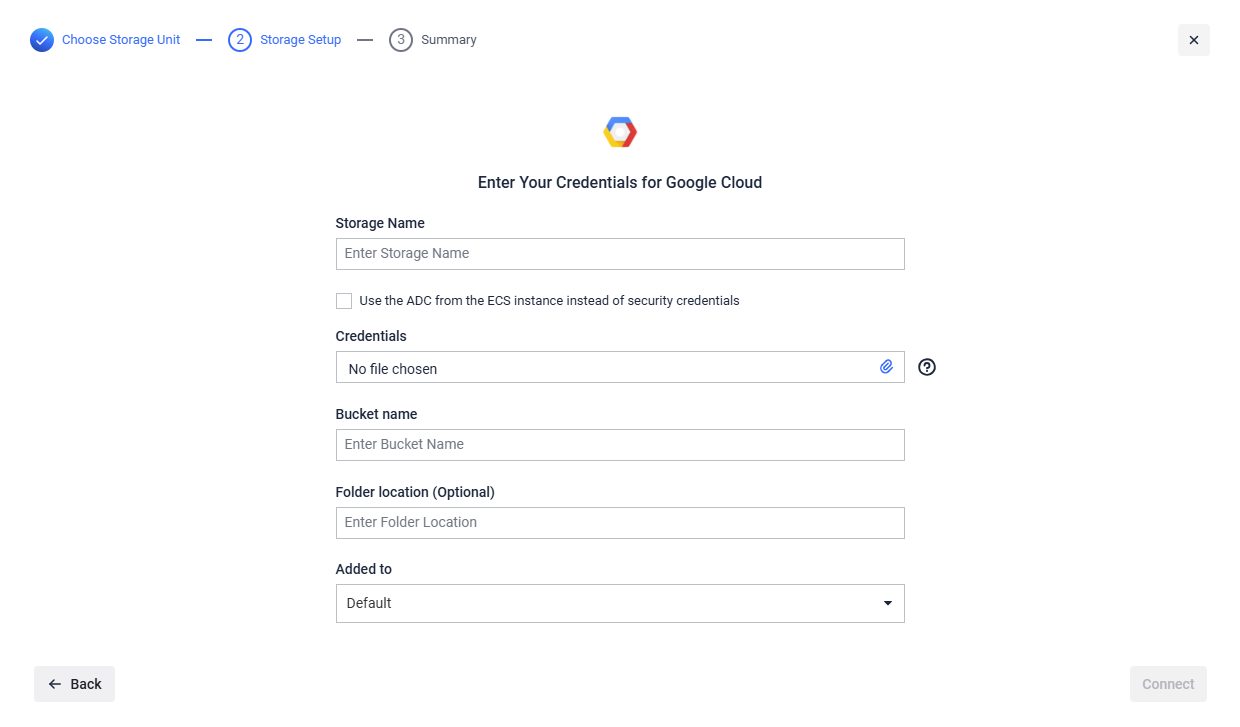The width and height of the screenshot is (1240, 727).
Task: Click the paperclip attach file icon
Action: click(886, 367)
